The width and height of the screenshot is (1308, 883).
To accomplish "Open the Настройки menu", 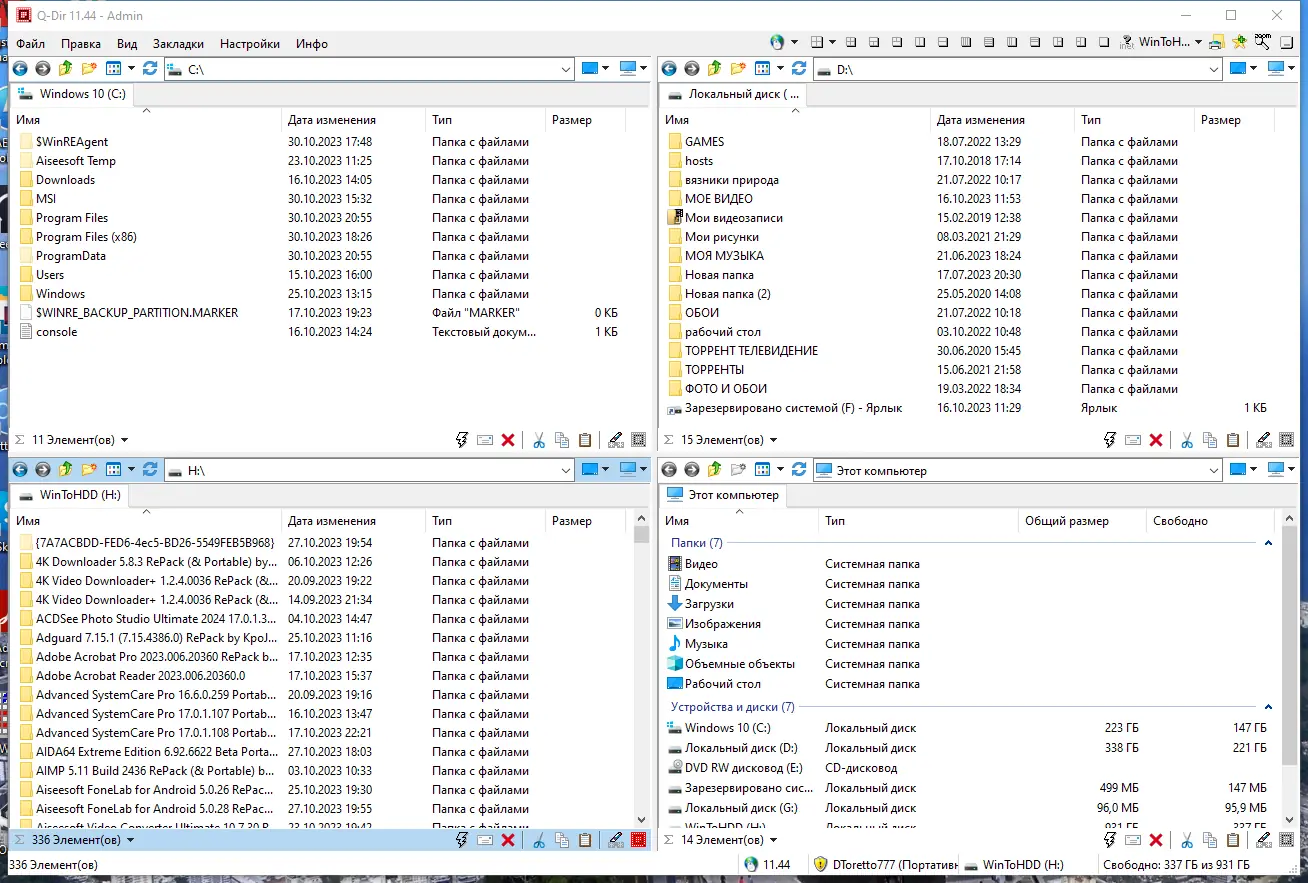I will pyautogui.click(x=249, y=44).
